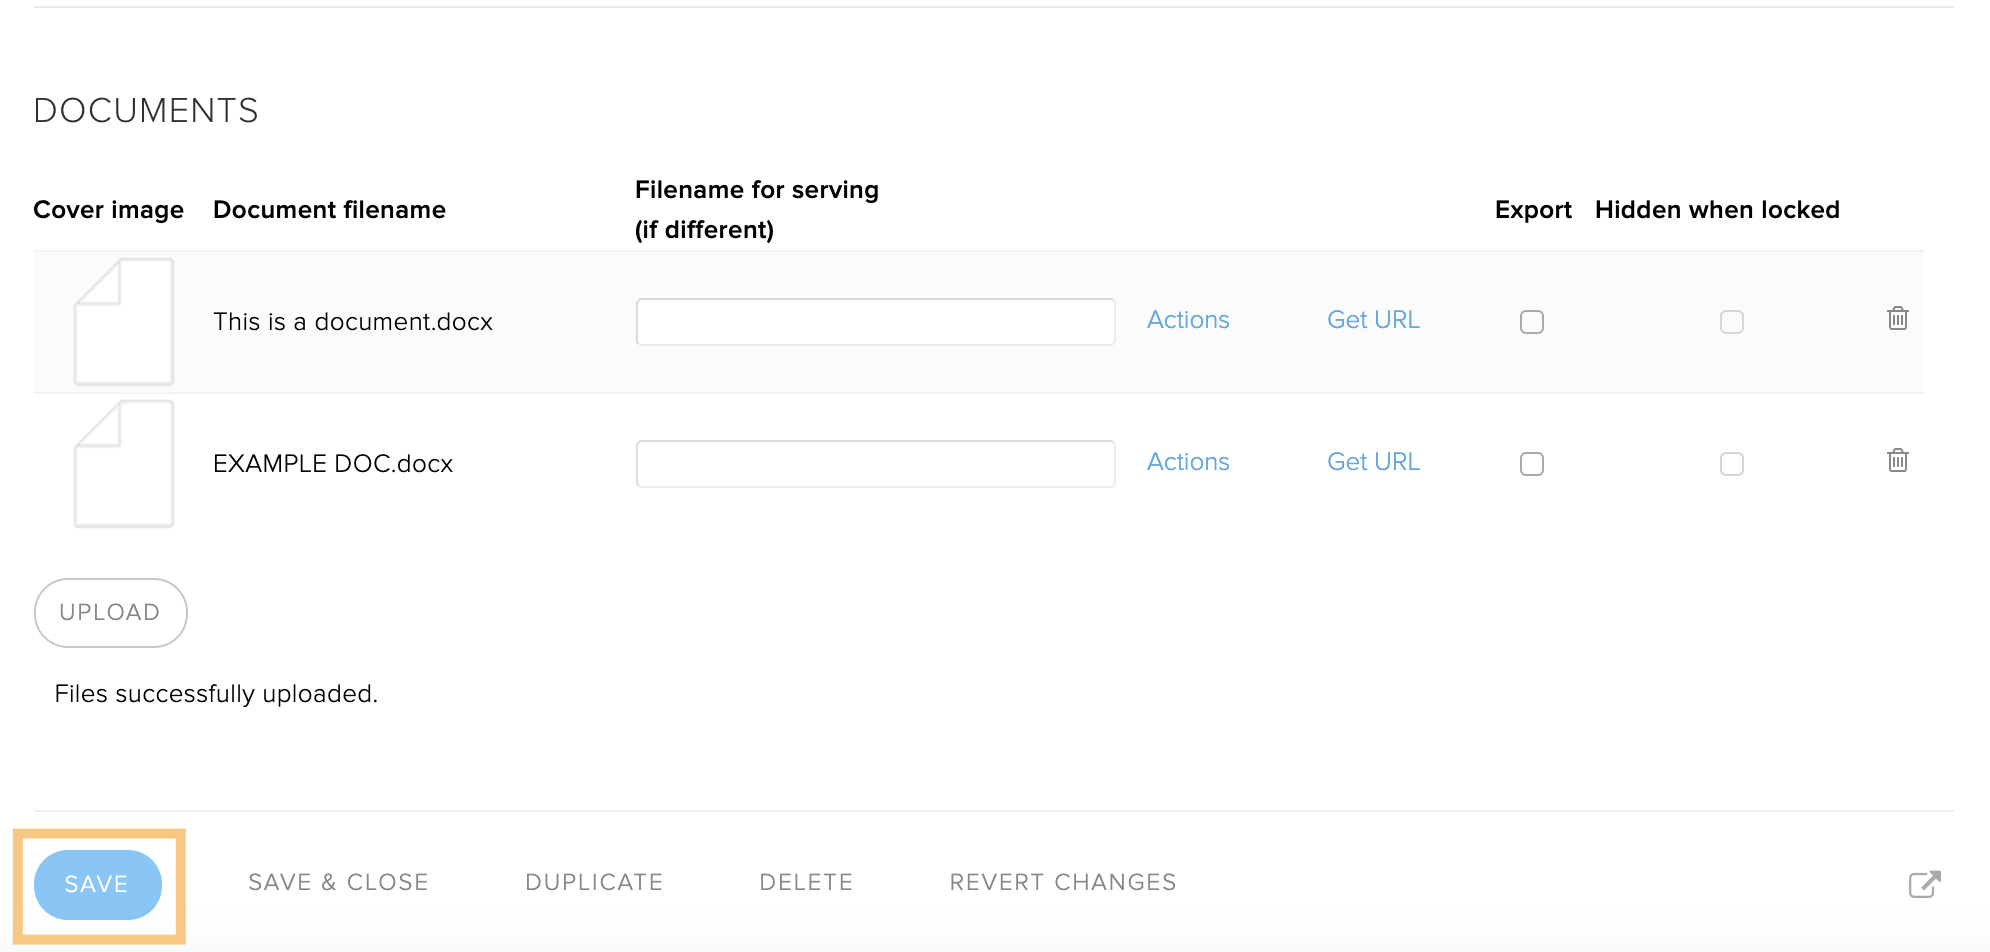1990x952 pixels.
Task: Duplicate this record
Action: [x=594, y=882]
